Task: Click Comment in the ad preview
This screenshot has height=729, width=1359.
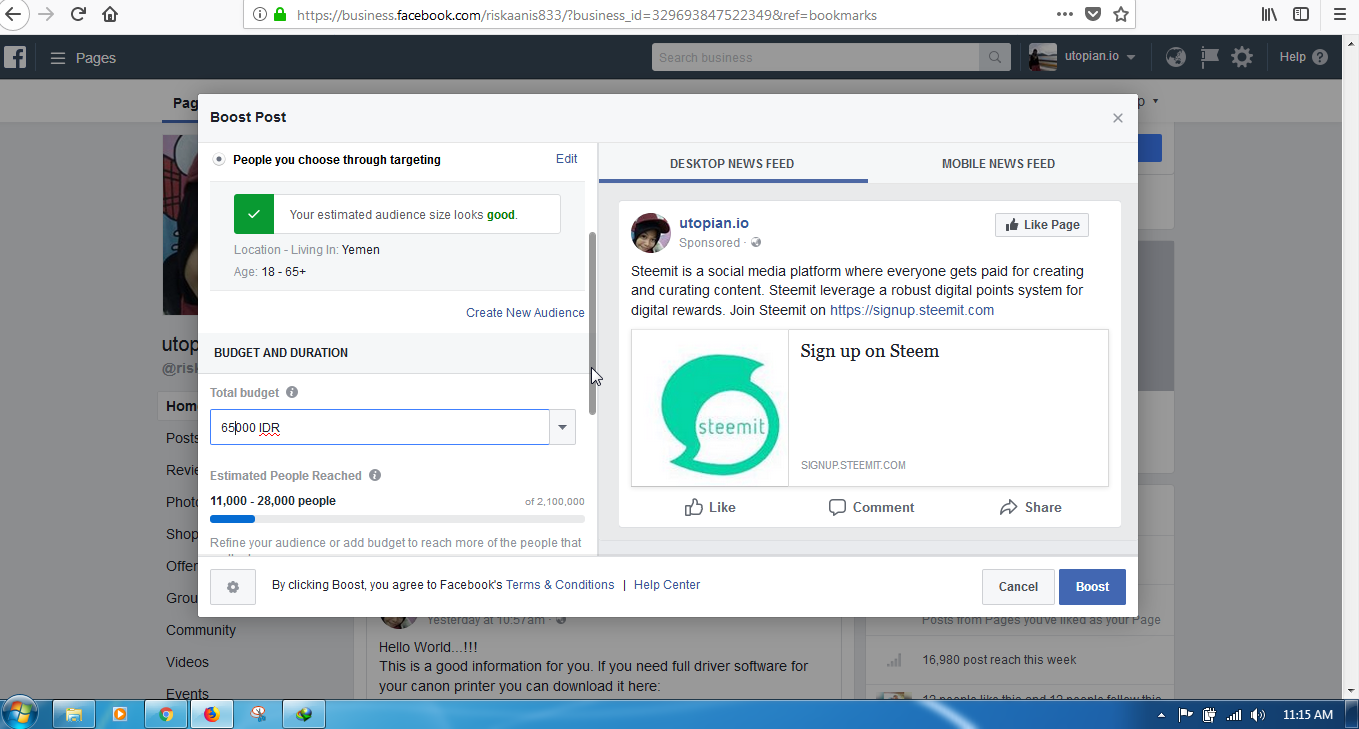Action: pyautogui.click(x=871, y=508)
